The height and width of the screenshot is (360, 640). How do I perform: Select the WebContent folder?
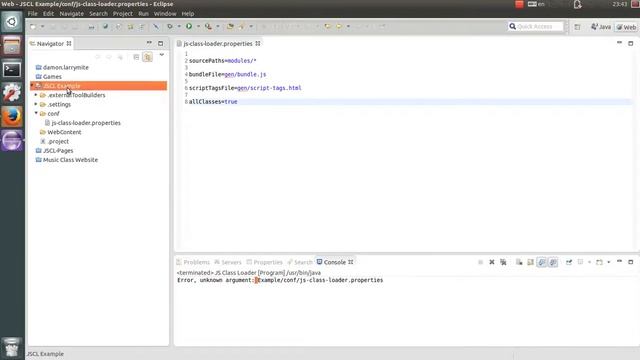coord(64,132)
